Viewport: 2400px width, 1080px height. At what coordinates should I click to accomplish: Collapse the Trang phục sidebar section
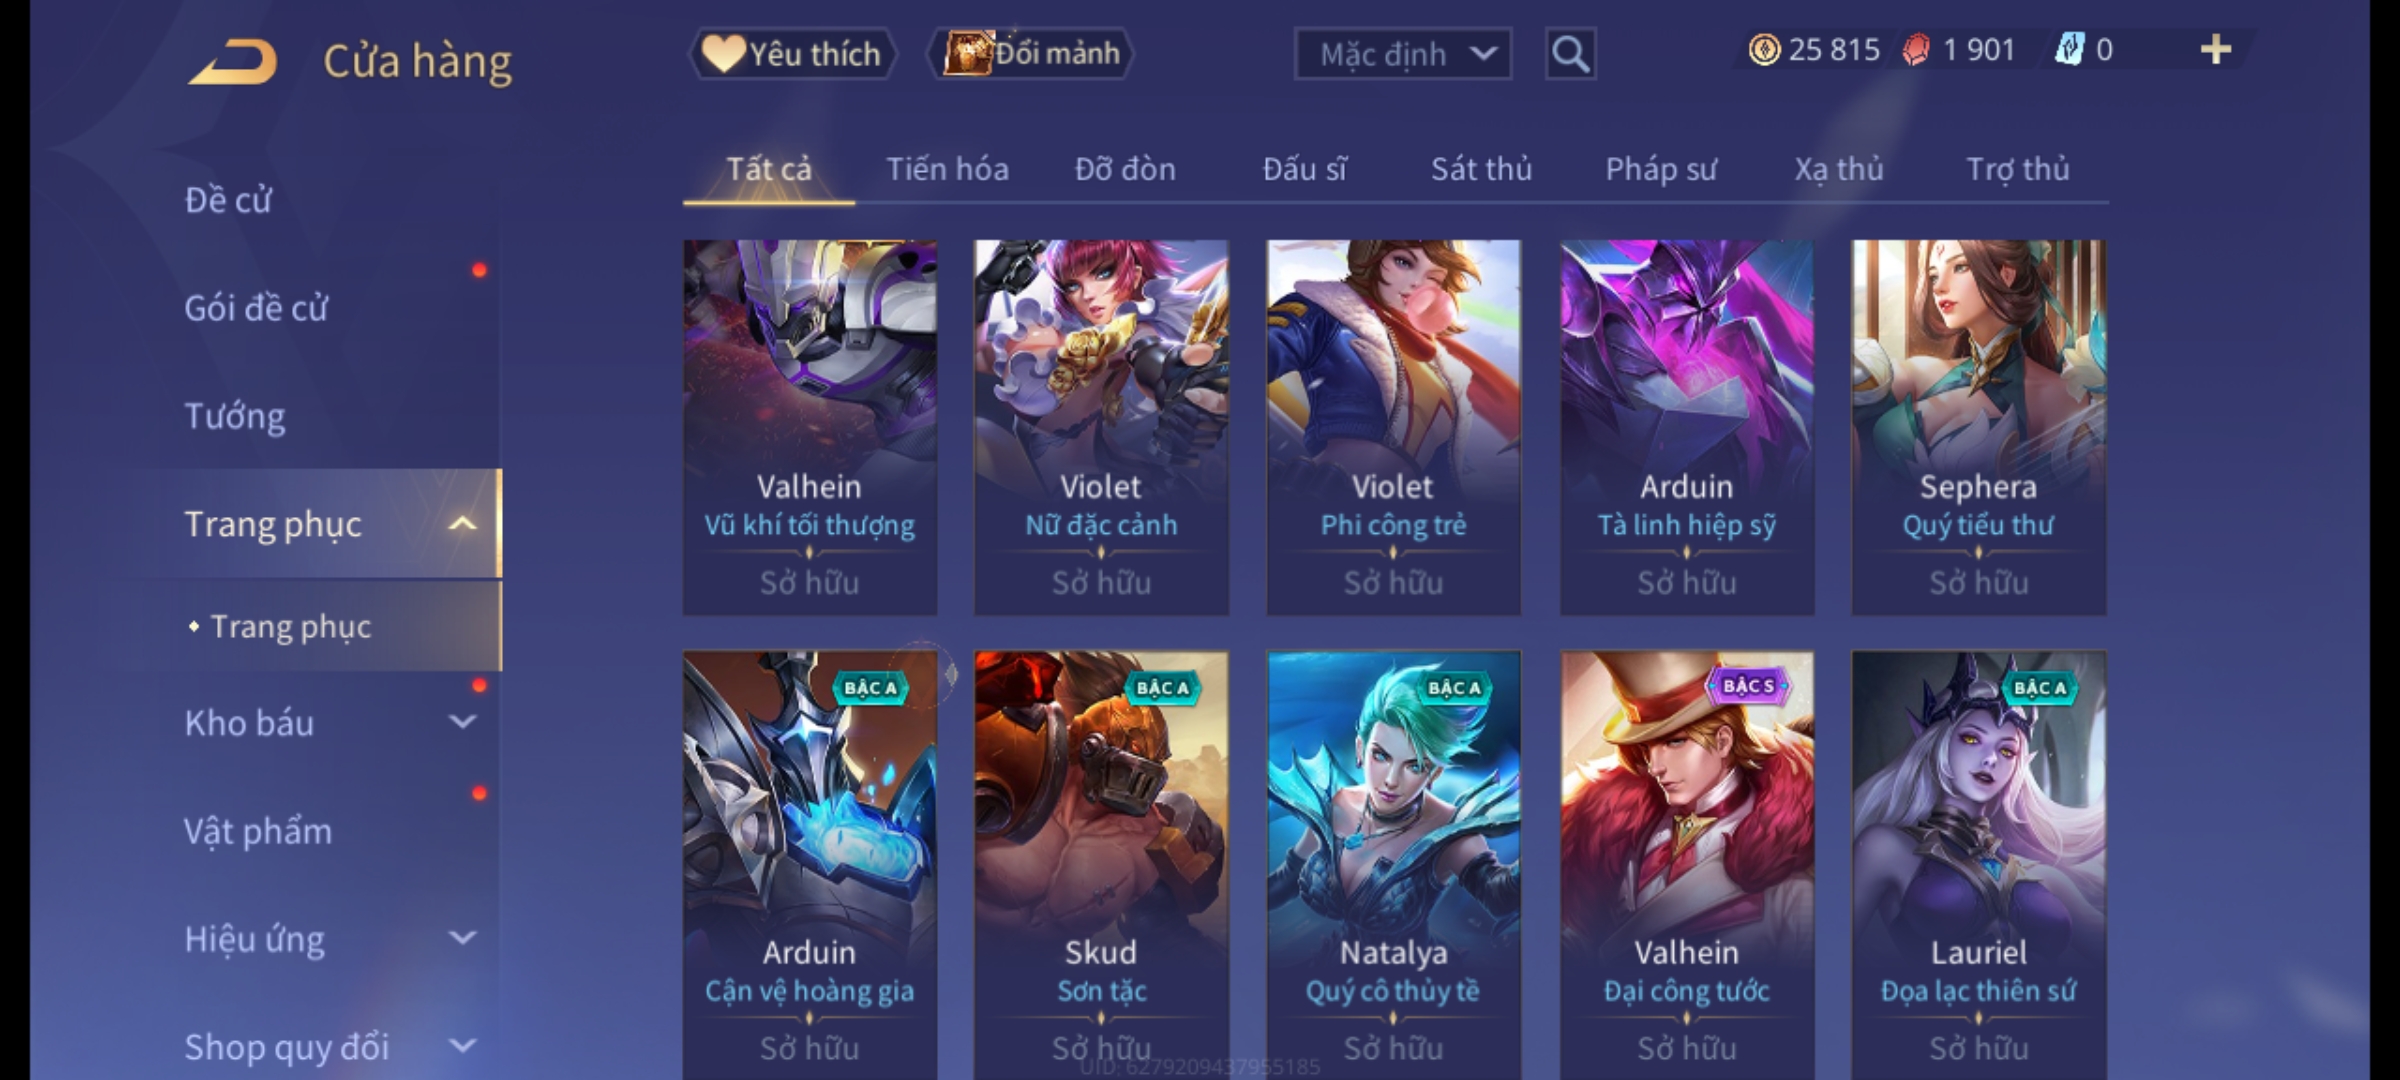(x=462, y=524)
